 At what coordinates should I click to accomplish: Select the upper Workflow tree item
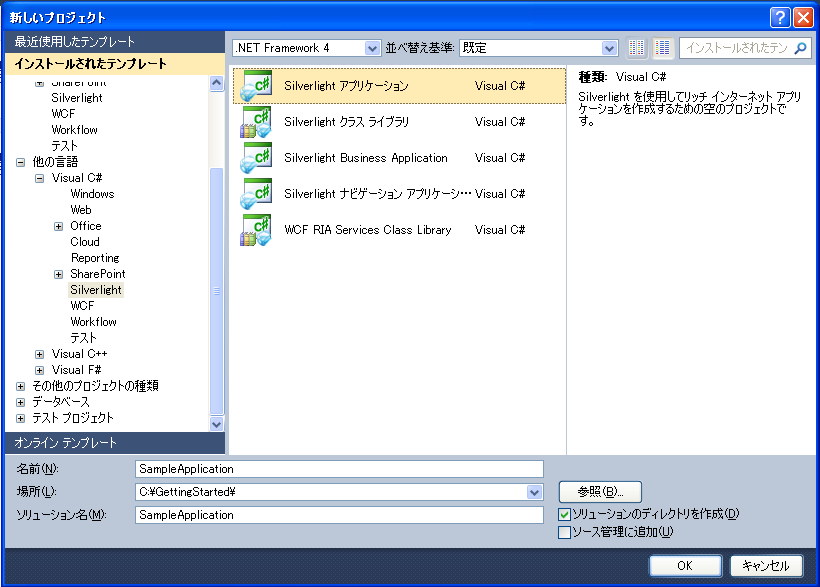tap(74, 130)
